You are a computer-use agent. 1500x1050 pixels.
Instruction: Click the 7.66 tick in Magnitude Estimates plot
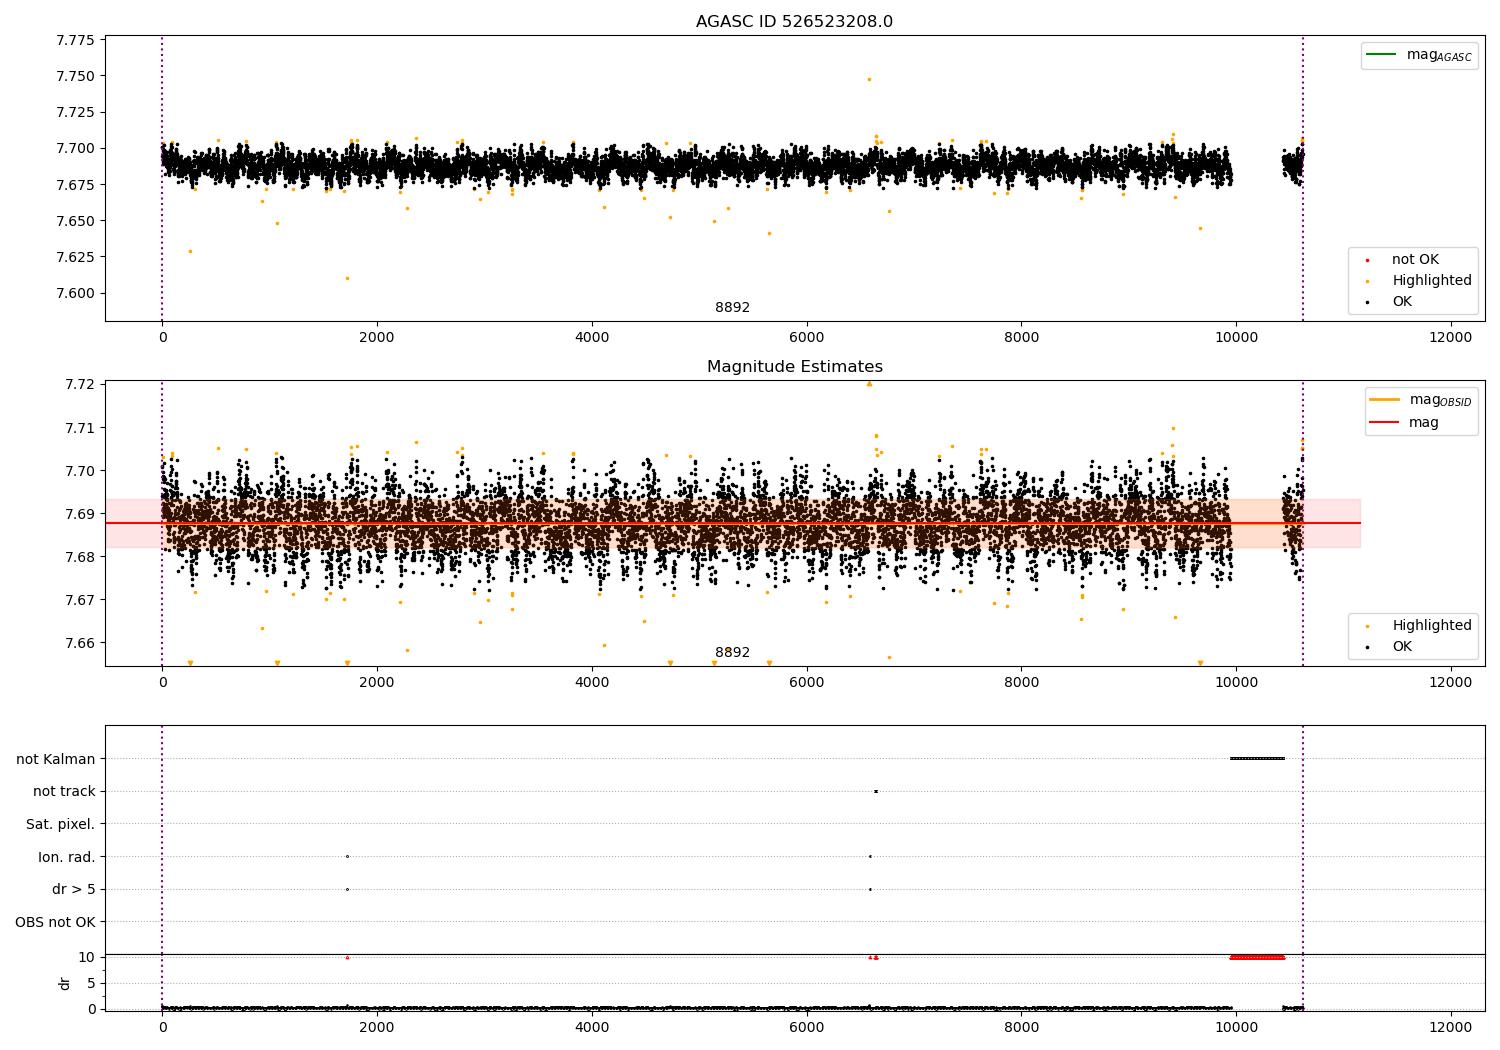(x=79, y=643)
